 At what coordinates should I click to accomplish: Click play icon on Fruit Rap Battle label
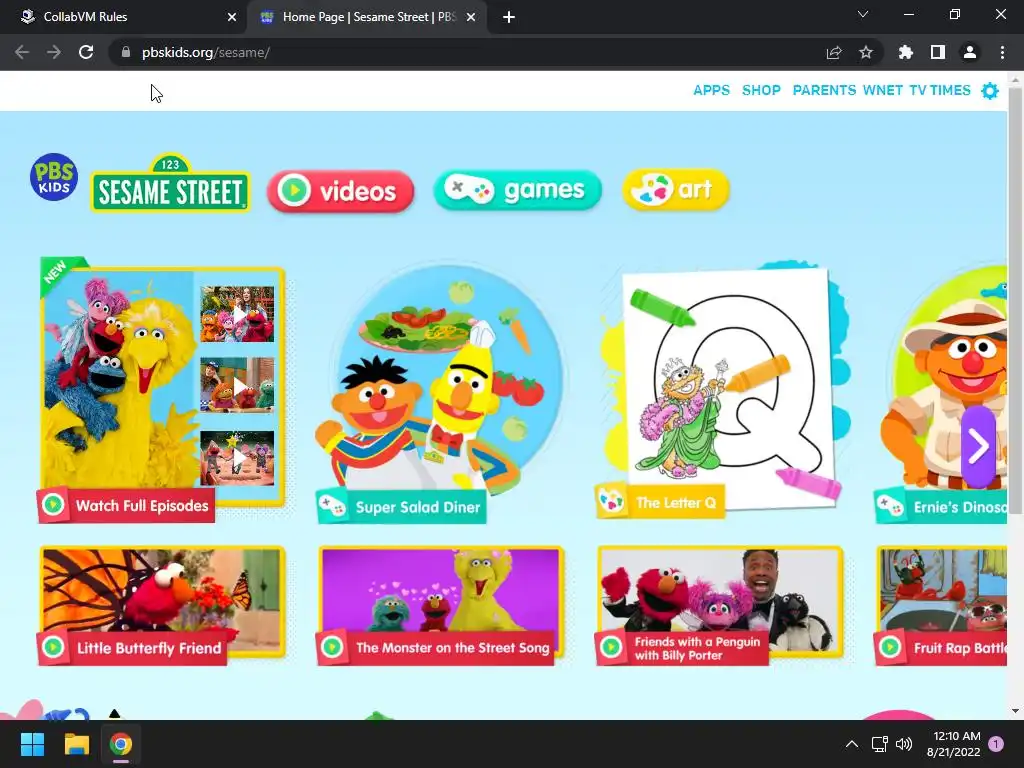tap(889, 647)
